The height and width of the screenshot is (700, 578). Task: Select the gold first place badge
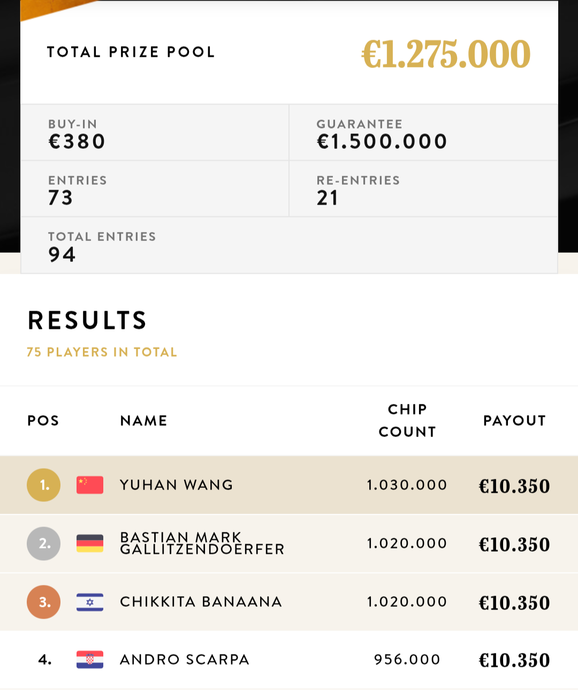coord(44,485)
